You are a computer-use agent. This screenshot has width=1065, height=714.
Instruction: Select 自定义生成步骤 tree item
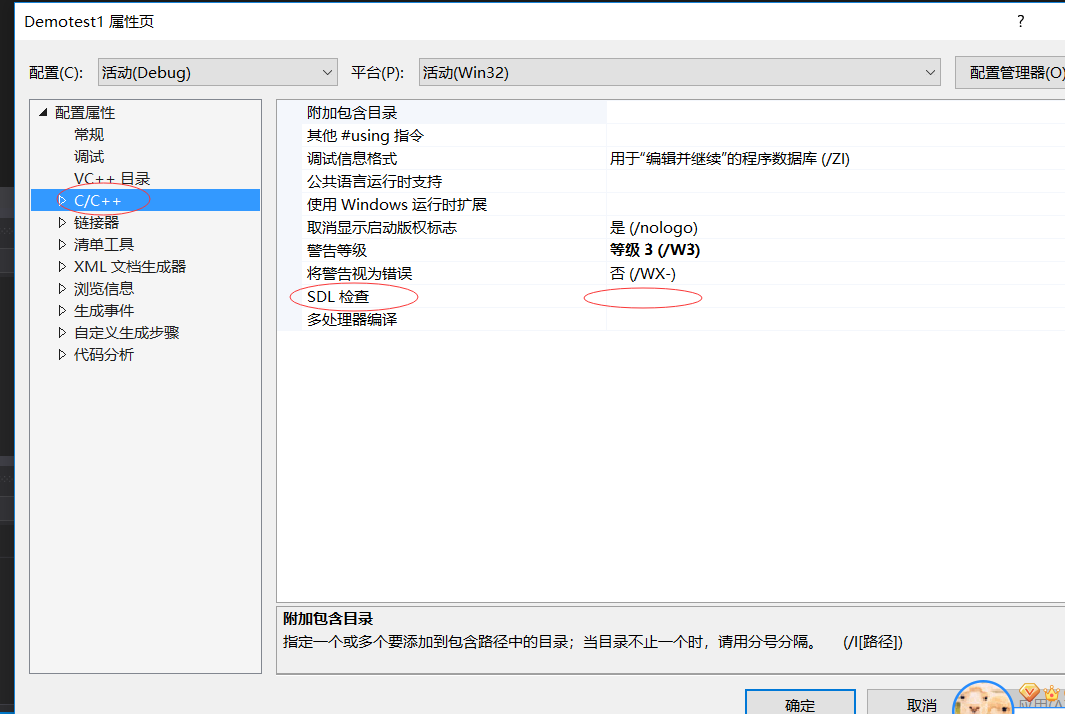(x=126, y=332)
